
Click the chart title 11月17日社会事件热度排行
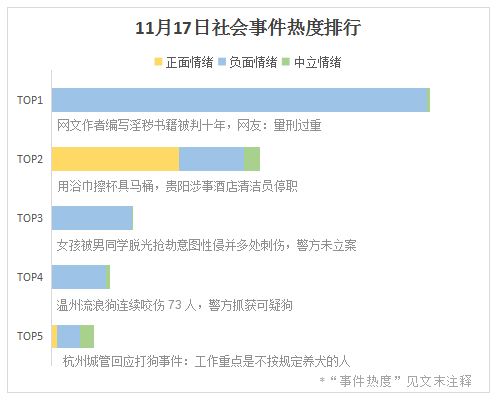click(x=248, y=27)
